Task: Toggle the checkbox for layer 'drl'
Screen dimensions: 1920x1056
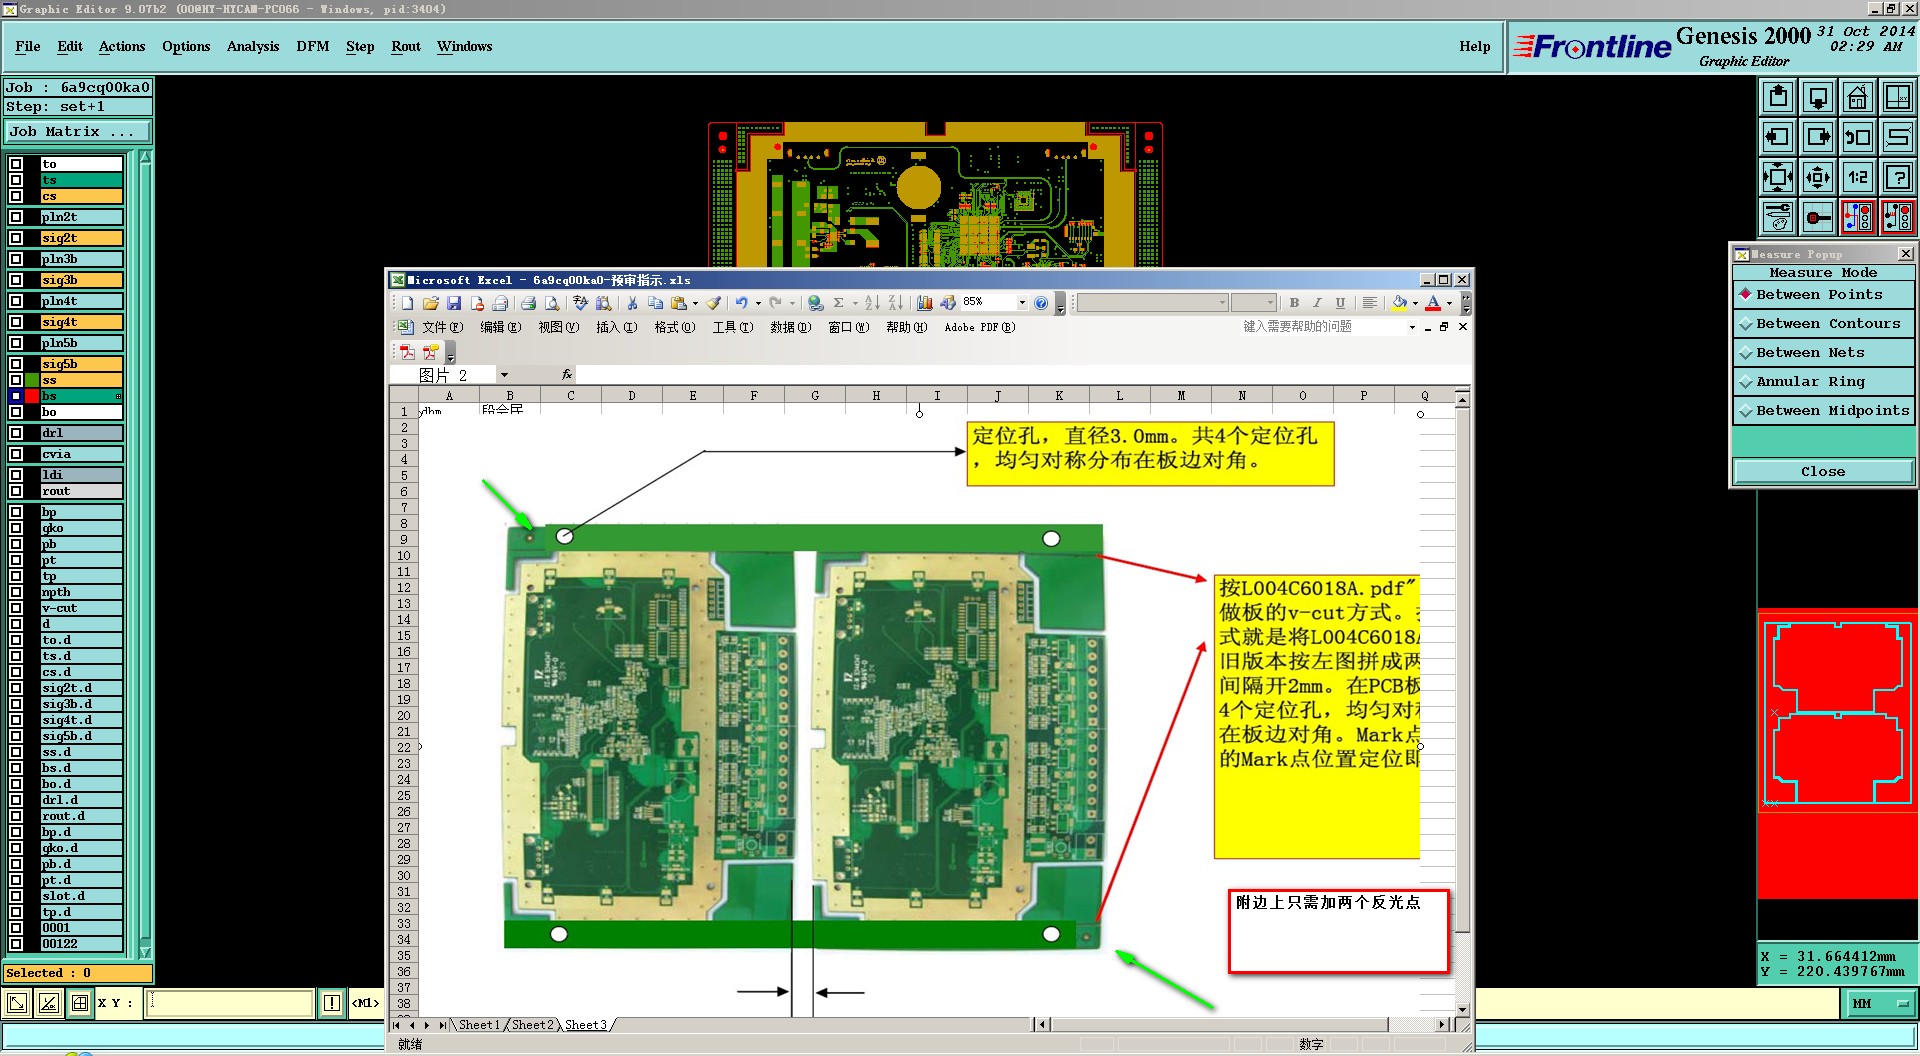Action: click(16, 433)
